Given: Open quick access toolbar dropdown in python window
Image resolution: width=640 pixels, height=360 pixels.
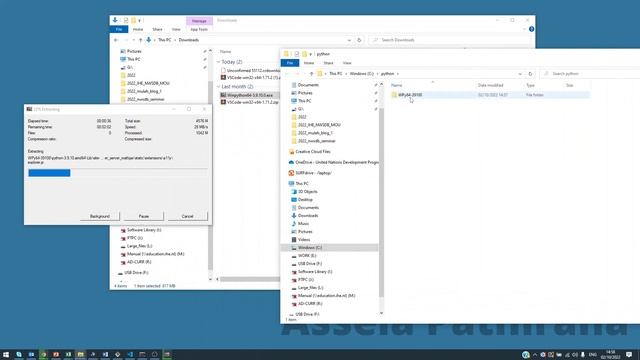Looking at the screenshot, I should tap(311, 54).
